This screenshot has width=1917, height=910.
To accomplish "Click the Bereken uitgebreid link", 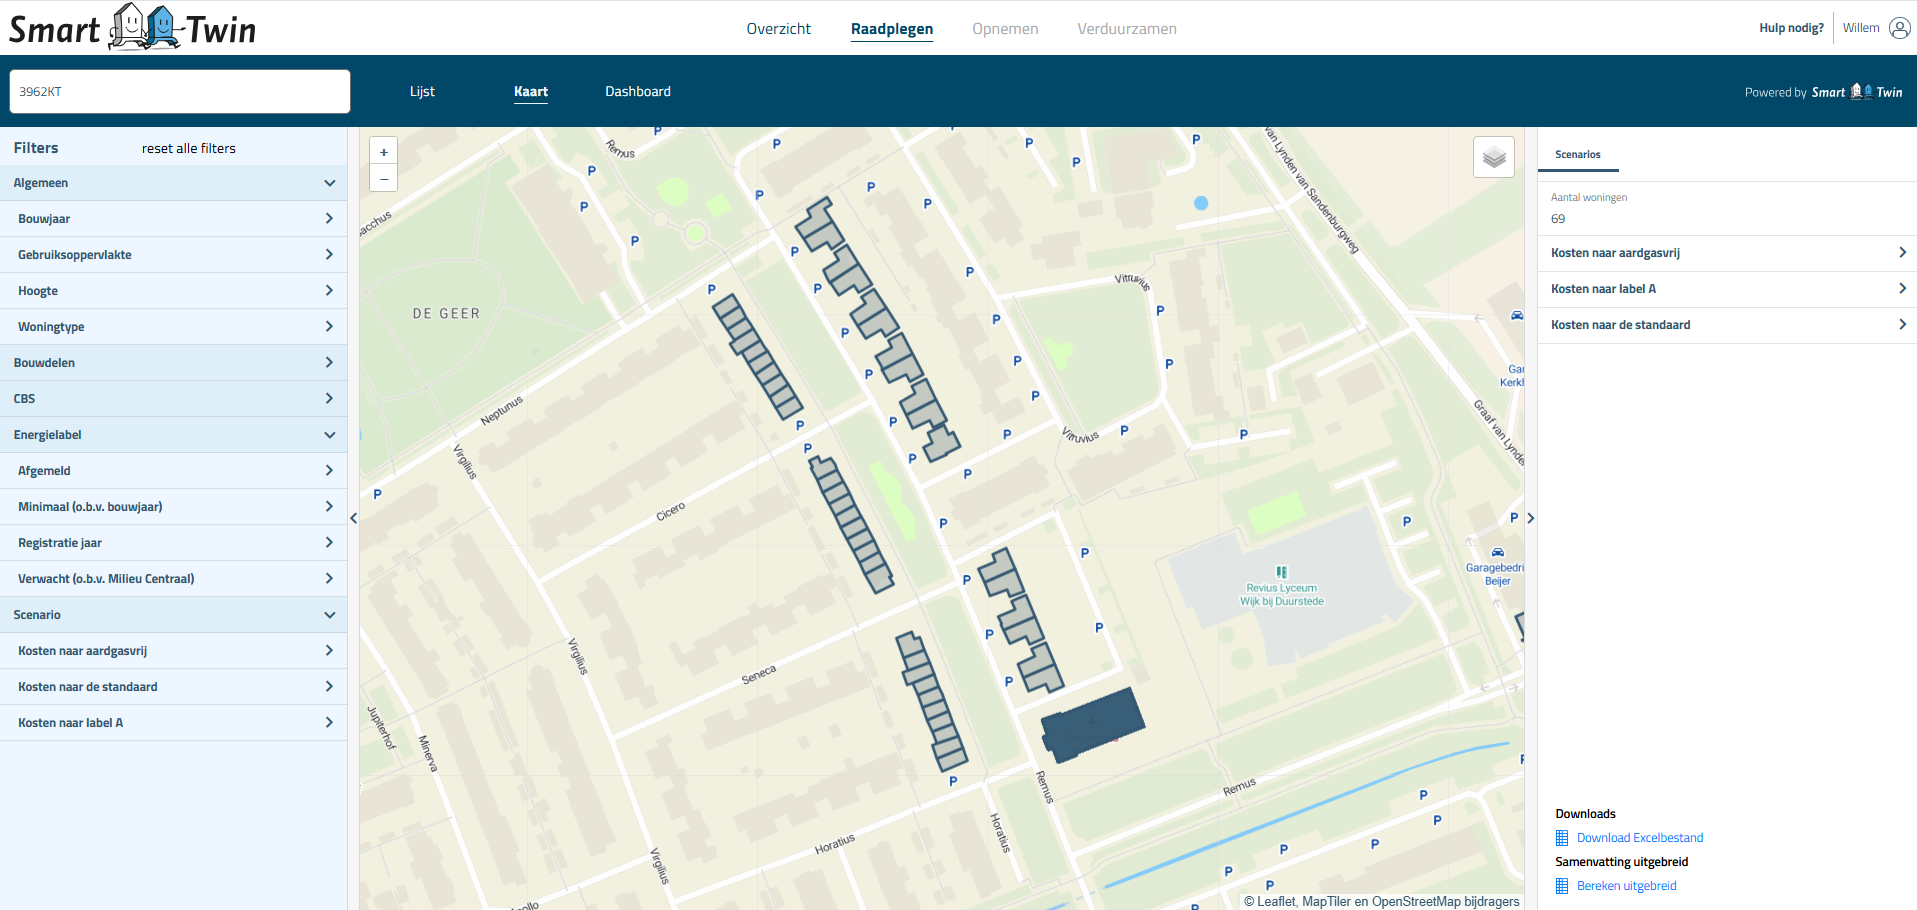I will click(1626, 886).
